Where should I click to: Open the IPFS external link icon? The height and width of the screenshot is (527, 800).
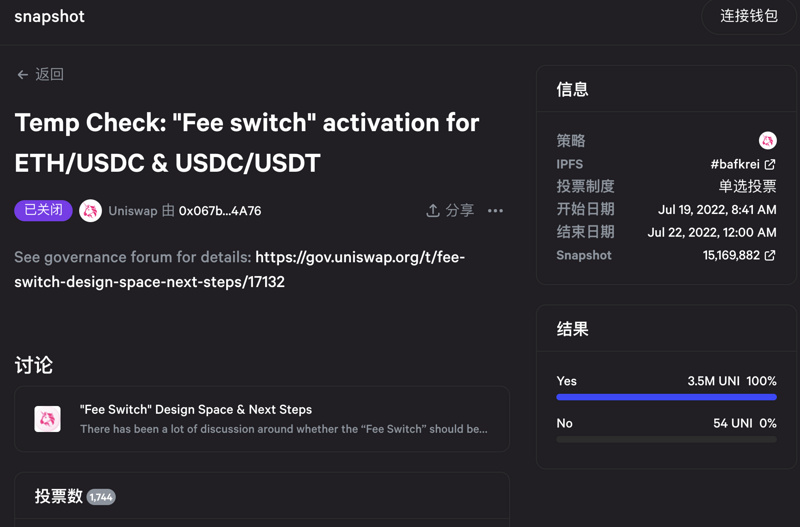pos(770,164)
